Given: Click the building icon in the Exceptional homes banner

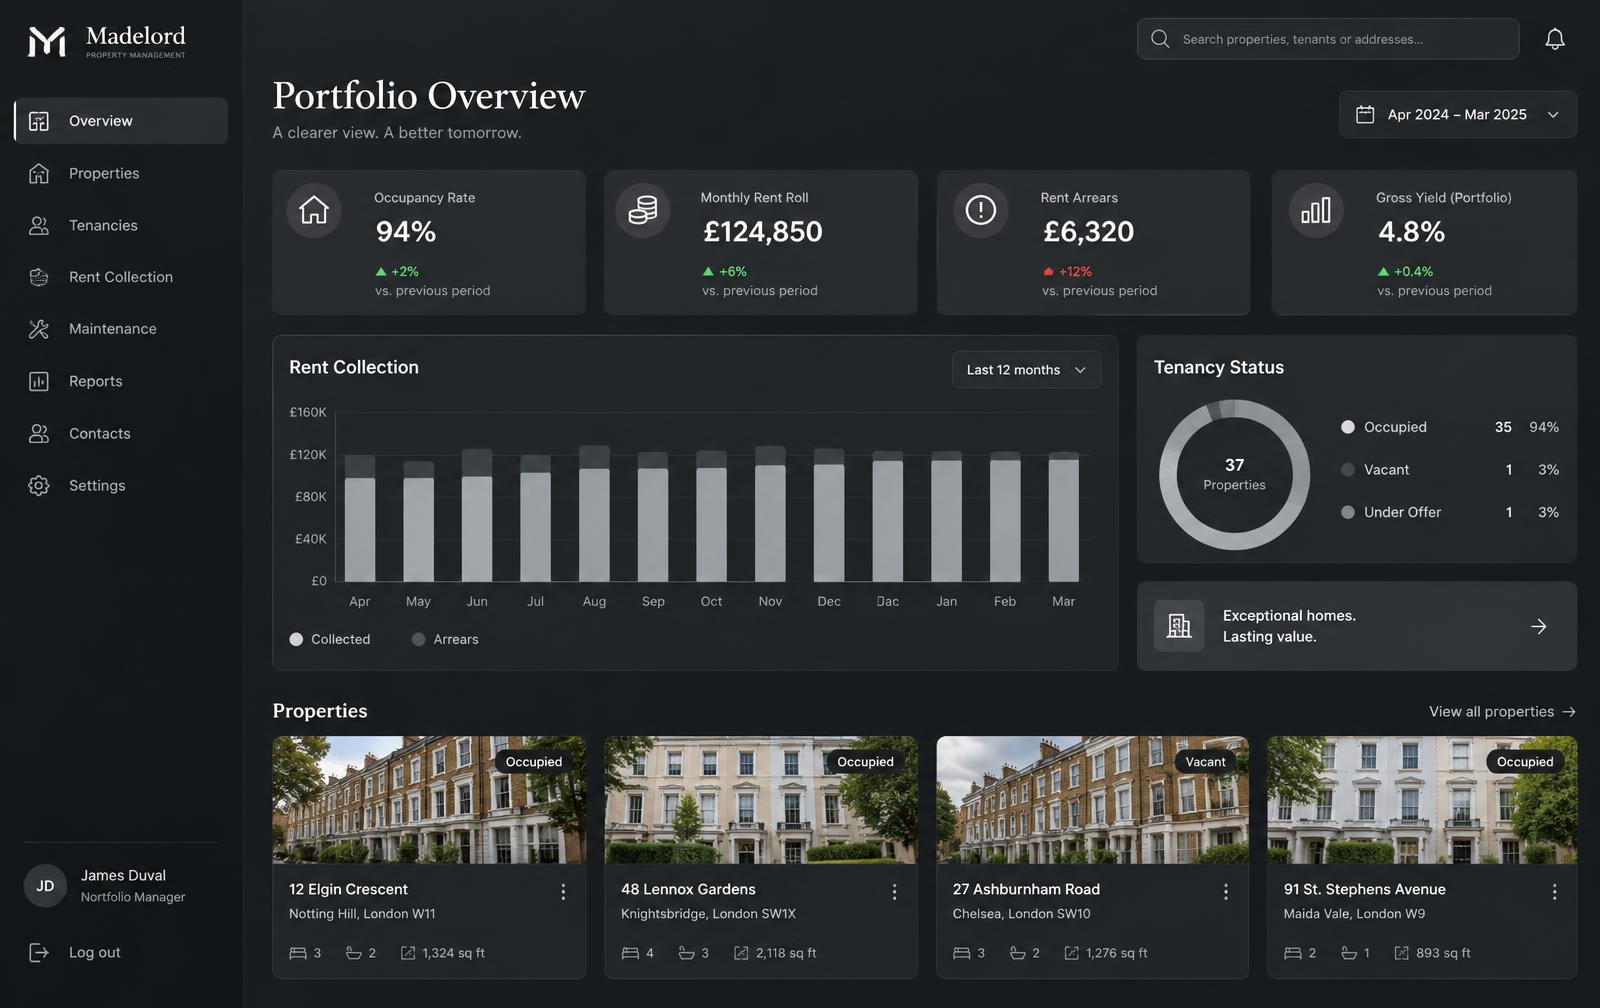Looking at the screenshot, I should tap(1179, 626).
